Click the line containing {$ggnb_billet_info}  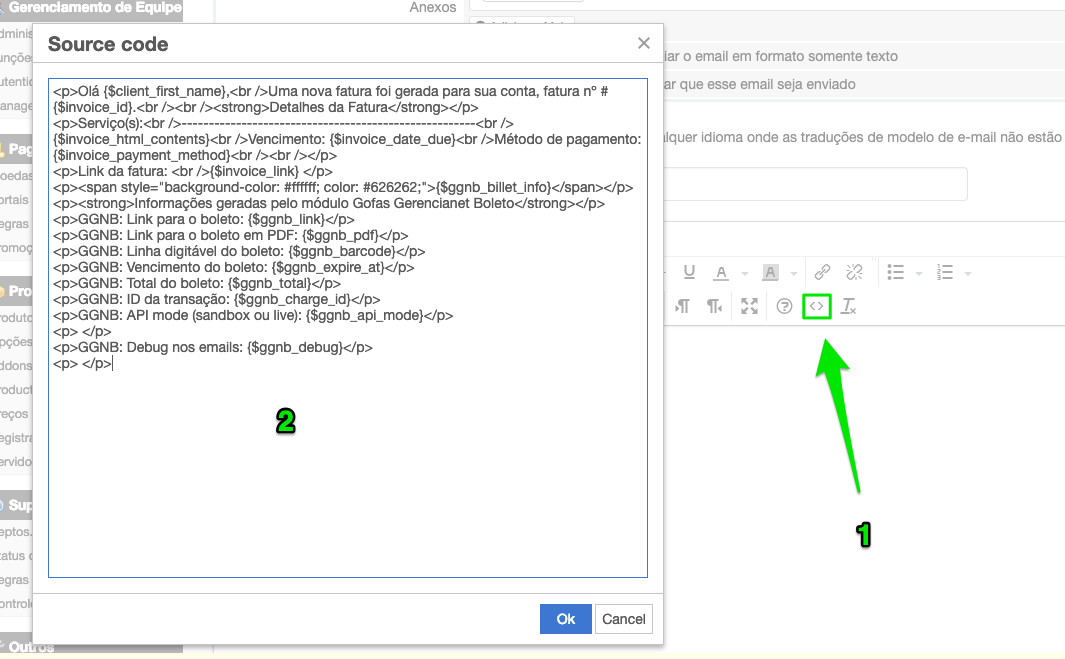click(x=343, y=188)
